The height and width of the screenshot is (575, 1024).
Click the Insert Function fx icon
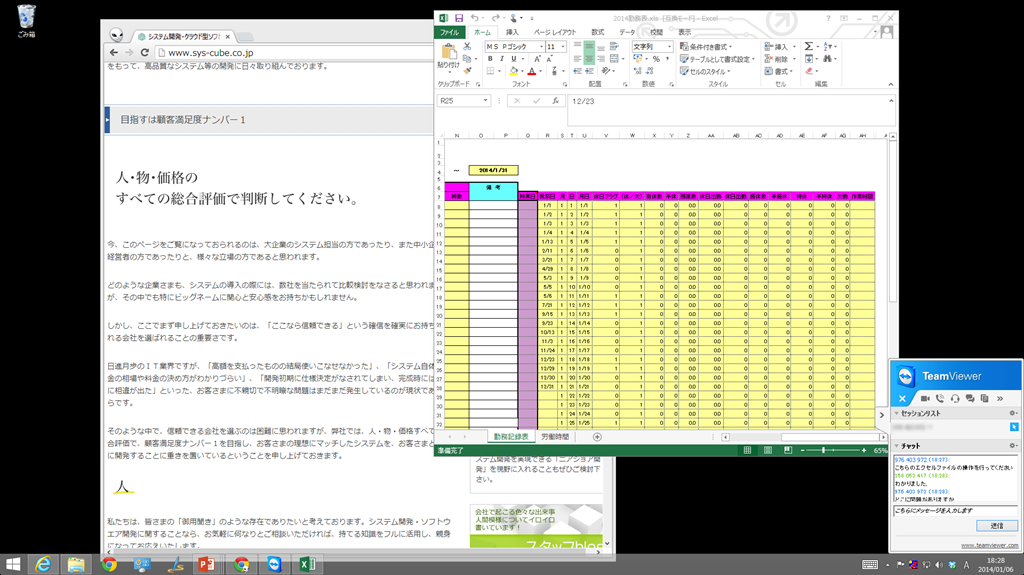click(555, 101)
